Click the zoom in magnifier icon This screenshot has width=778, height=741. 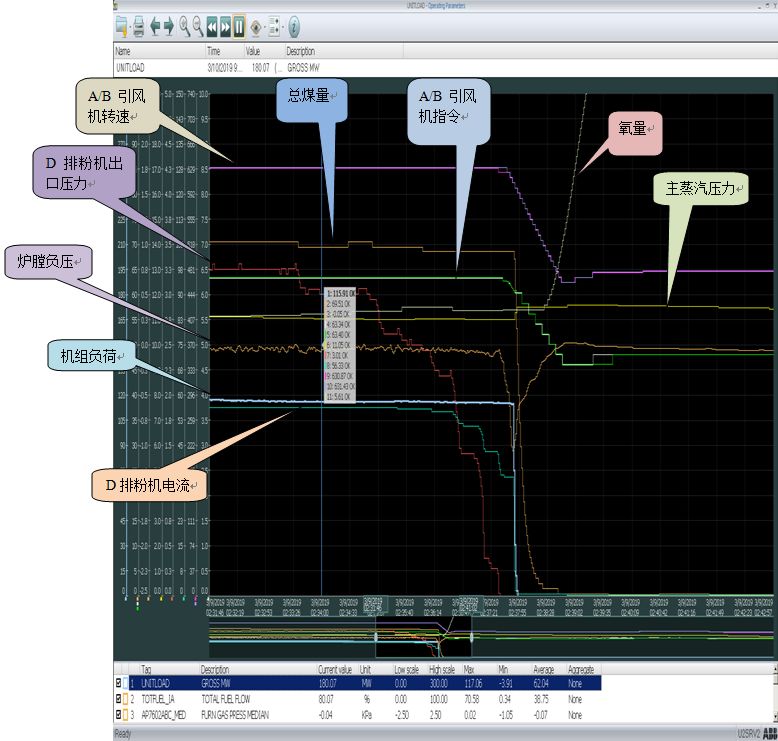(x=184, y=26)
